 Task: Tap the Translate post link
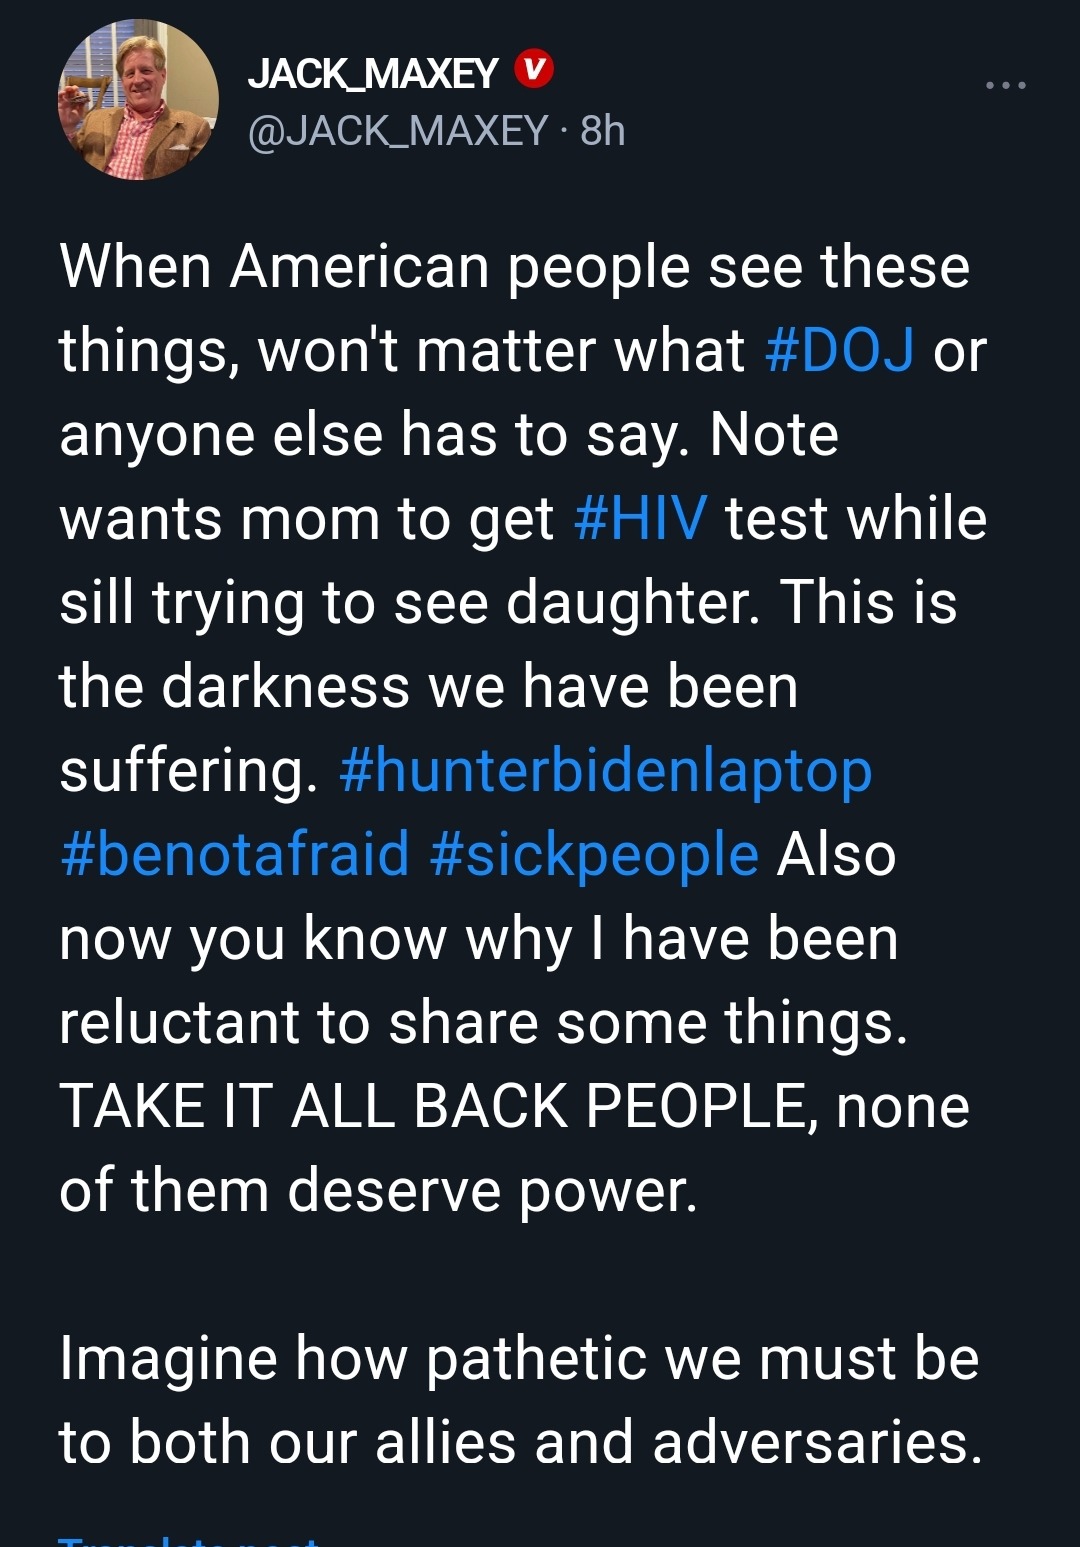click(188, 1540)
